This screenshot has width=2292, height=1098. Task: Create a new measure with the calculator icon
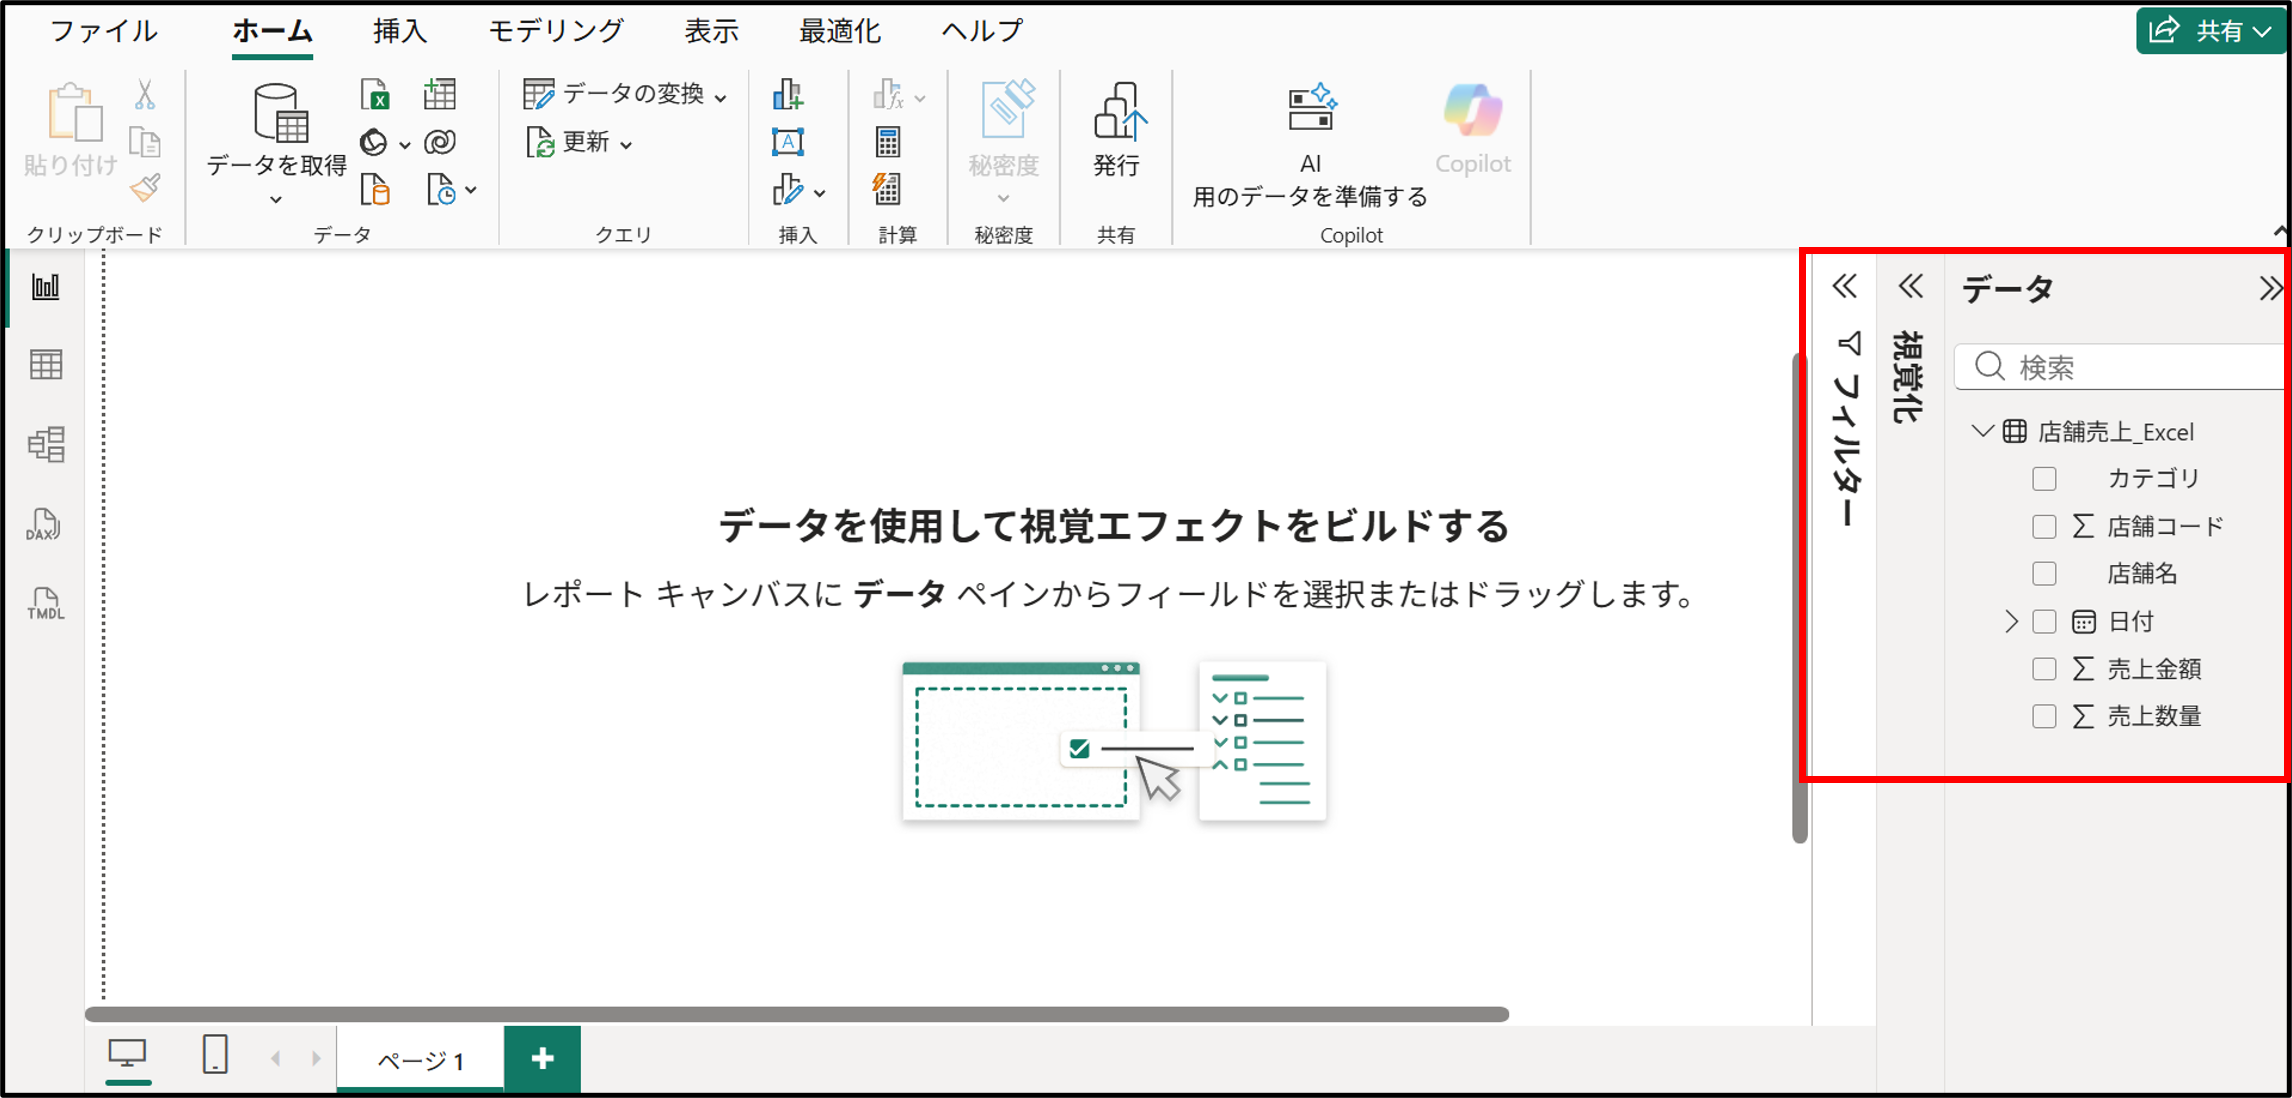coord(888,141)
